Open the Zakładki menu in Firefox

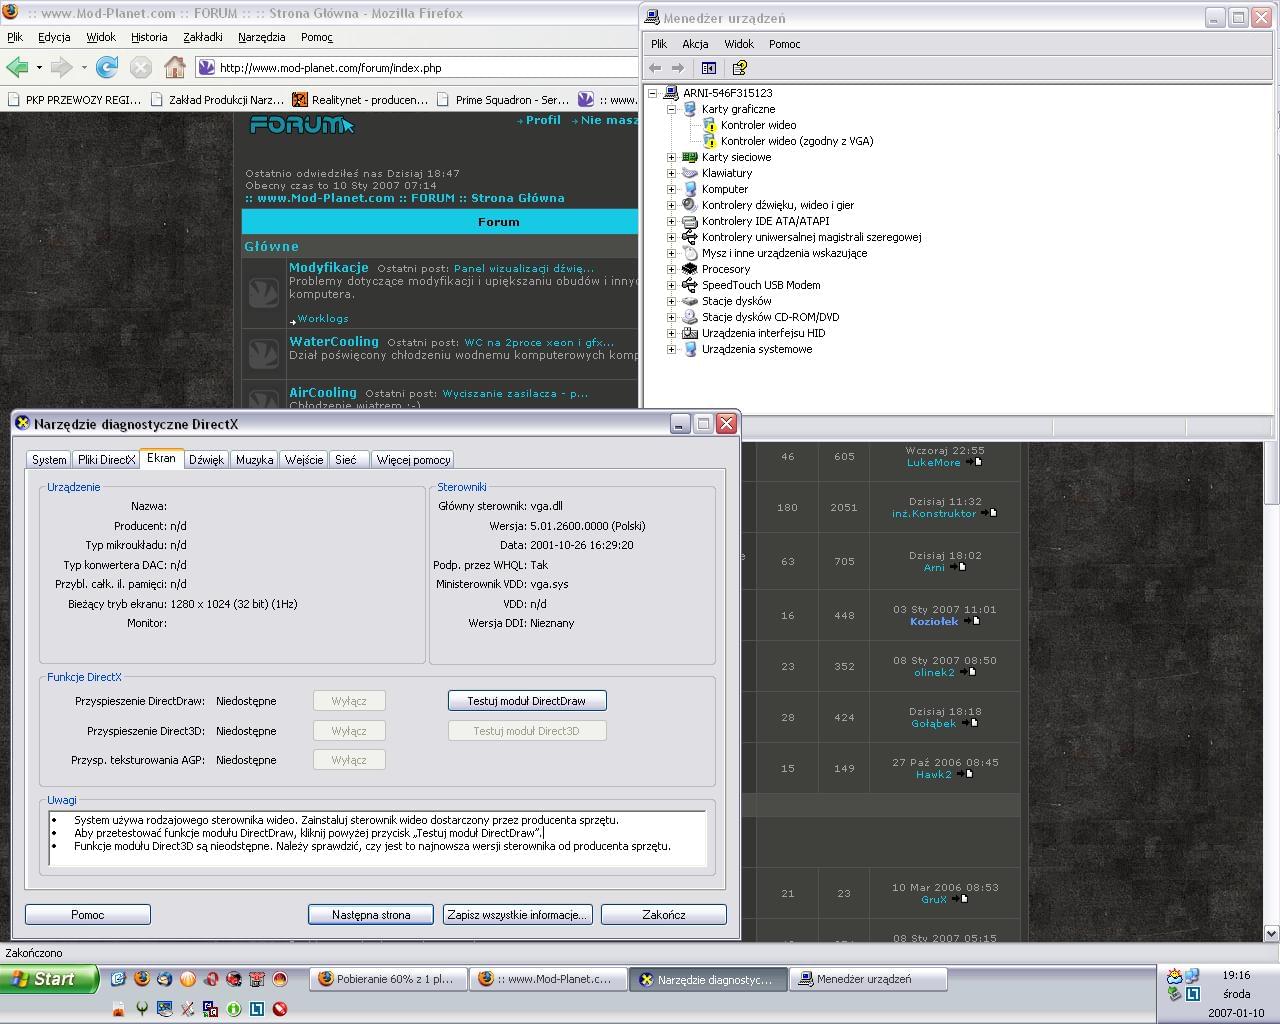(x=203, y=37)
